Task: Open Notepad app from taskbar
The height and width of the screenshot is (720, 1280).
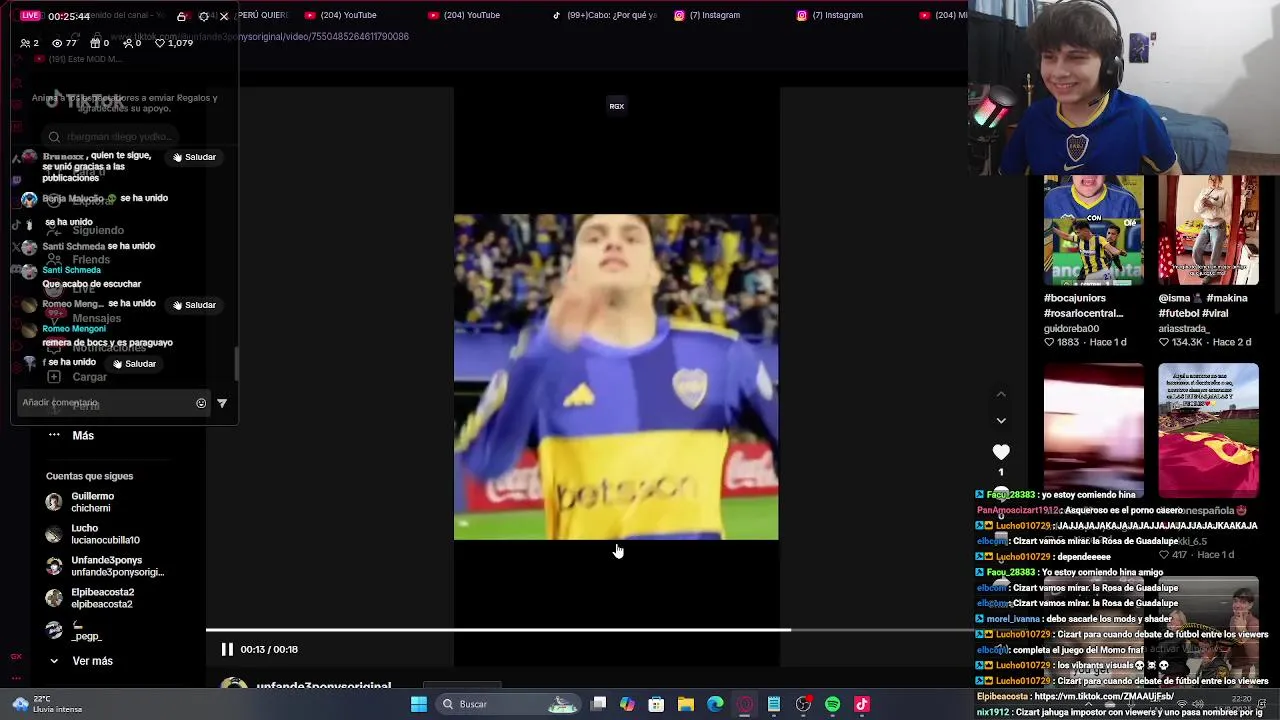Action: click(x=774, y=704)
